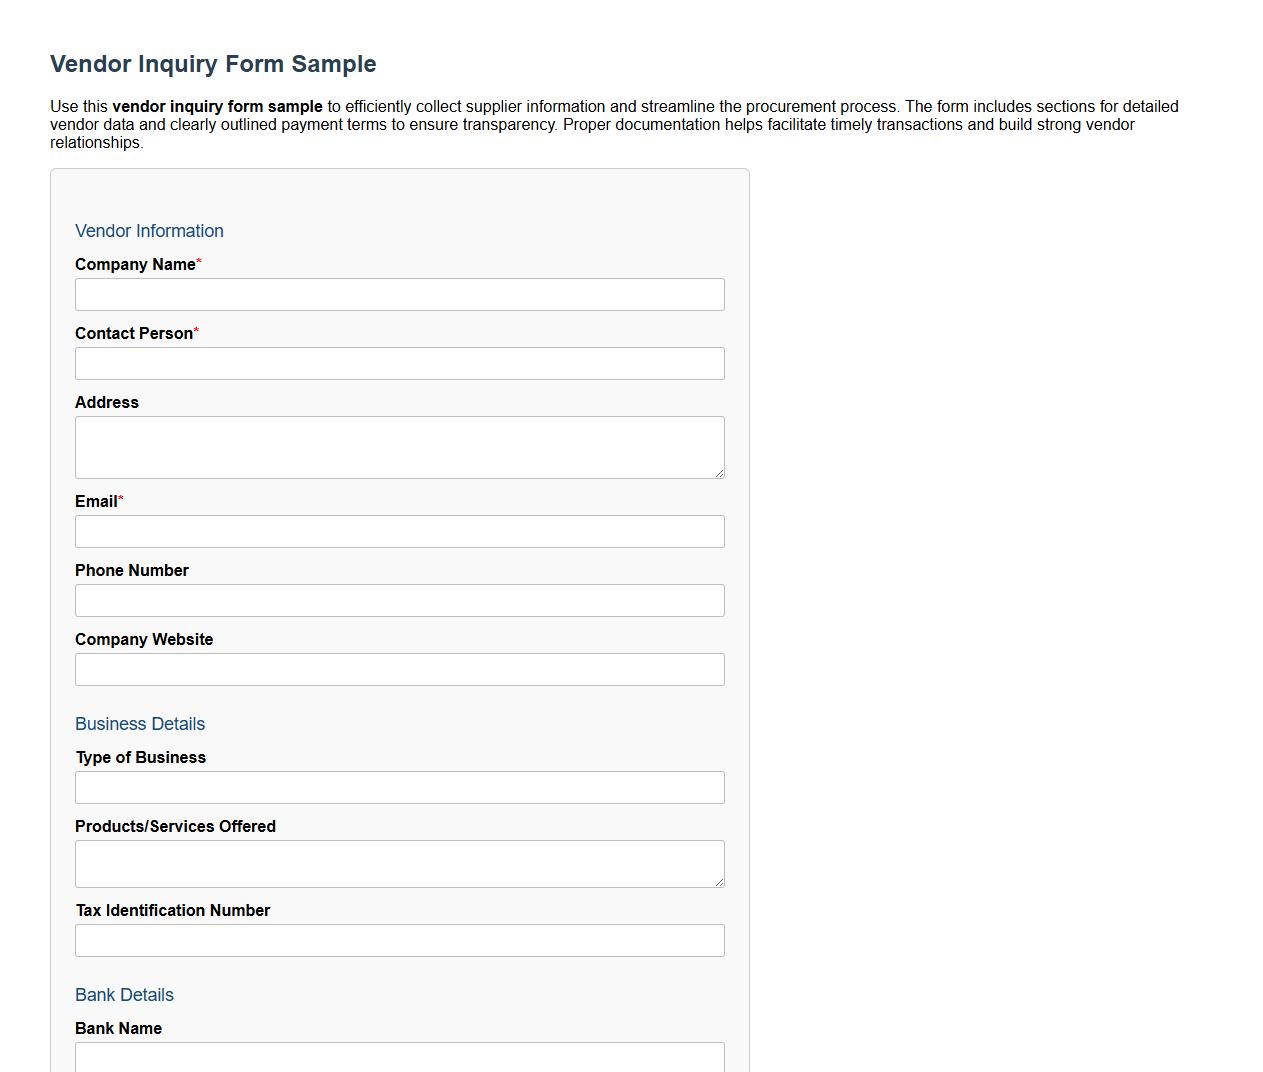The image size is (1263, 1072).
Task: Click the Company Name field label
Action: [x=135, y=264]
